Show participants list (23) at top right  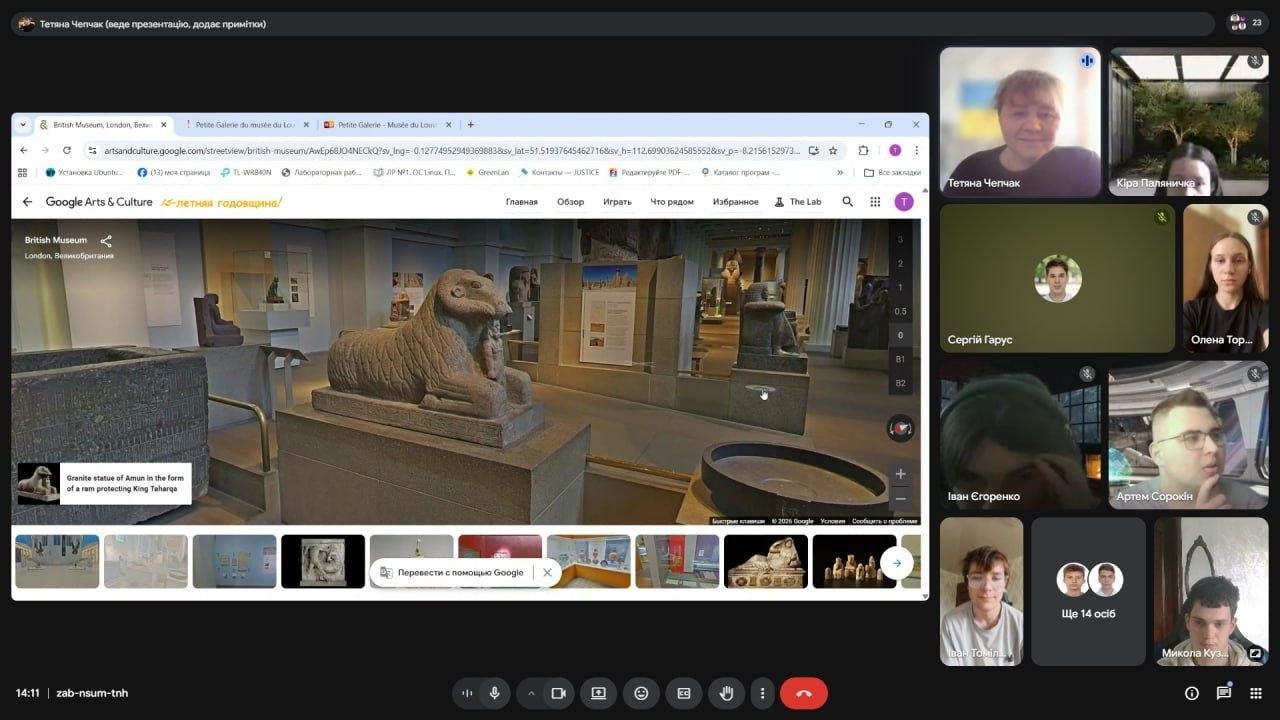click(1247, 22)
